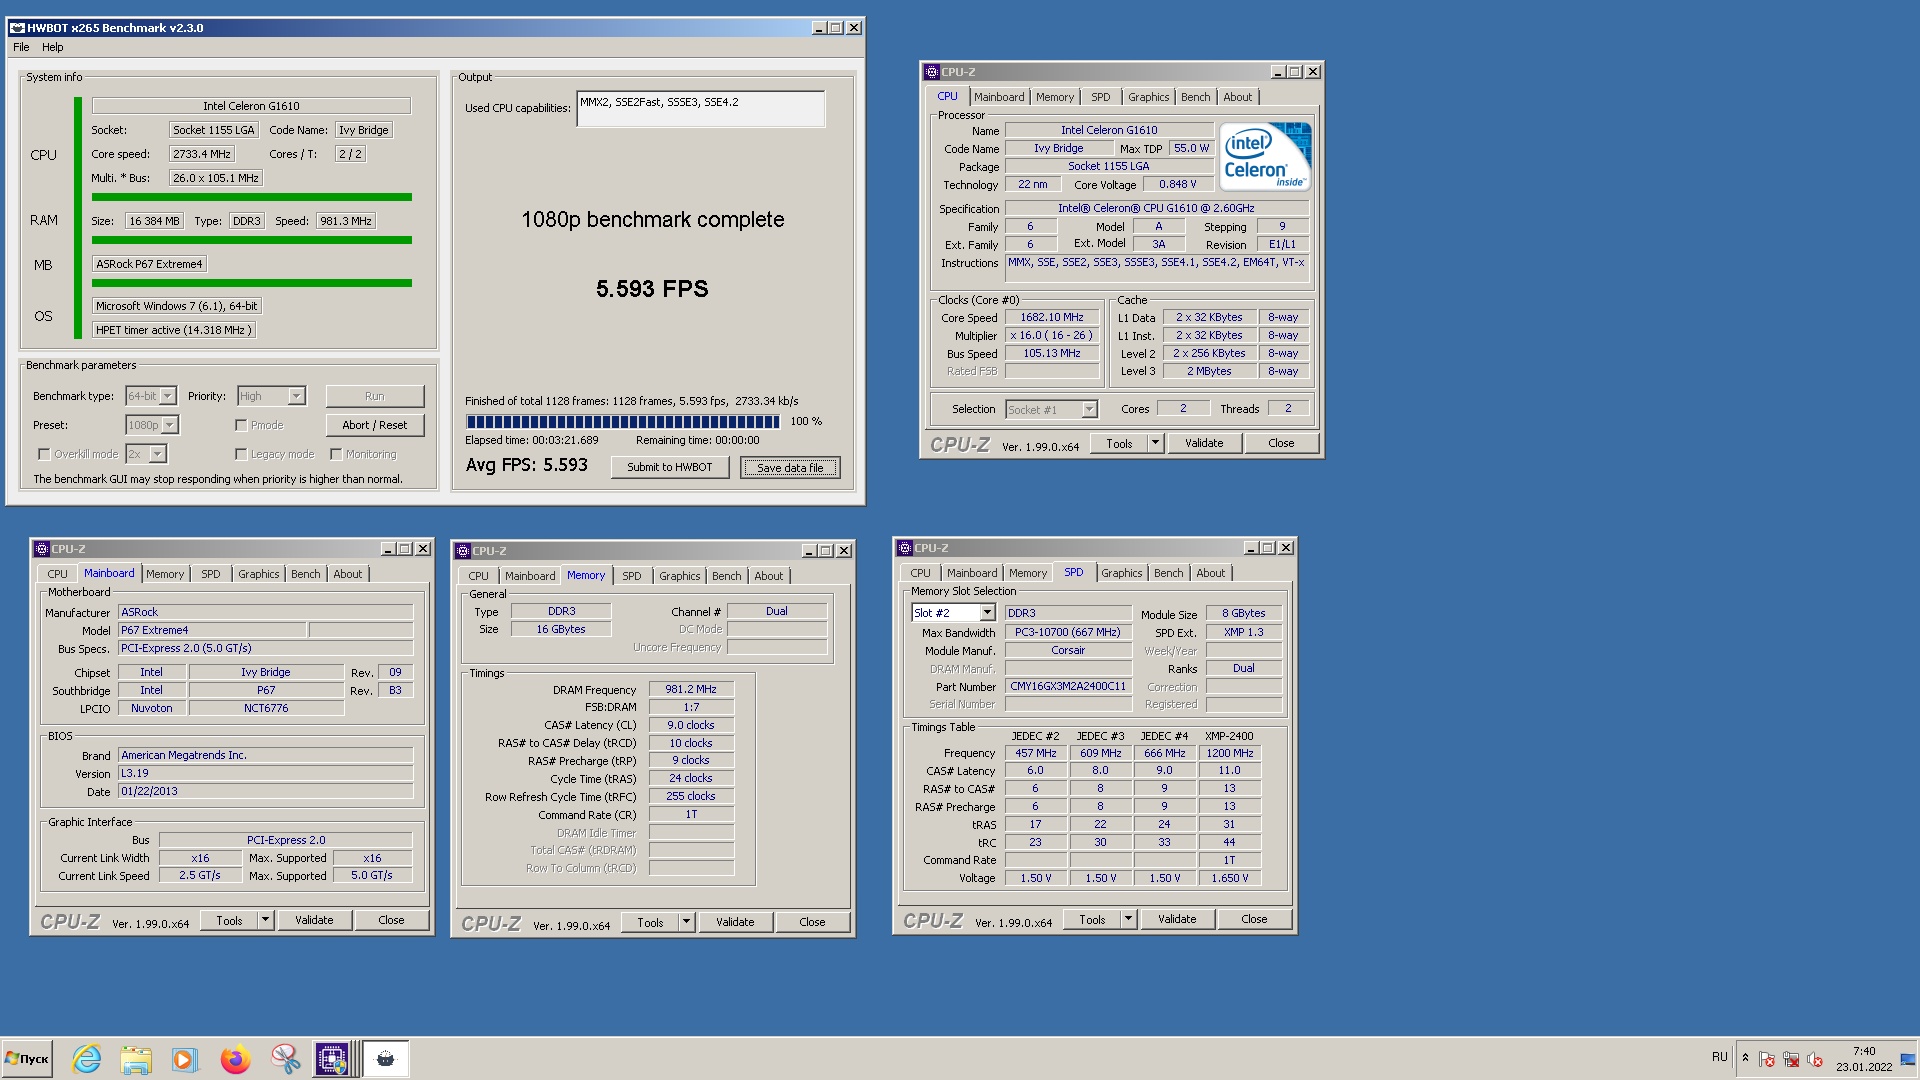Minimize the CPU-Z CPU window
The width and height of the screenshot is (1920, 1080).
coord(1277,72)
